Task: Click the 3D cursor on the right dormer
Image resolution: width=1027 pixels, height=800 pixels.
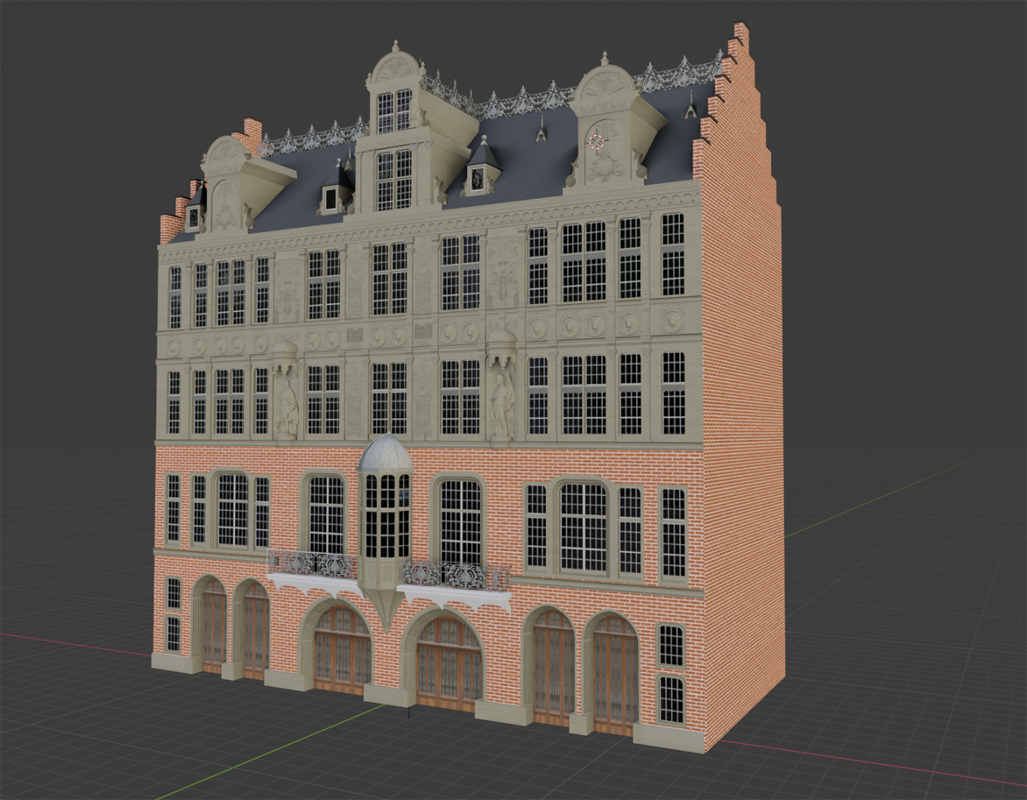Action: [596, 141]
